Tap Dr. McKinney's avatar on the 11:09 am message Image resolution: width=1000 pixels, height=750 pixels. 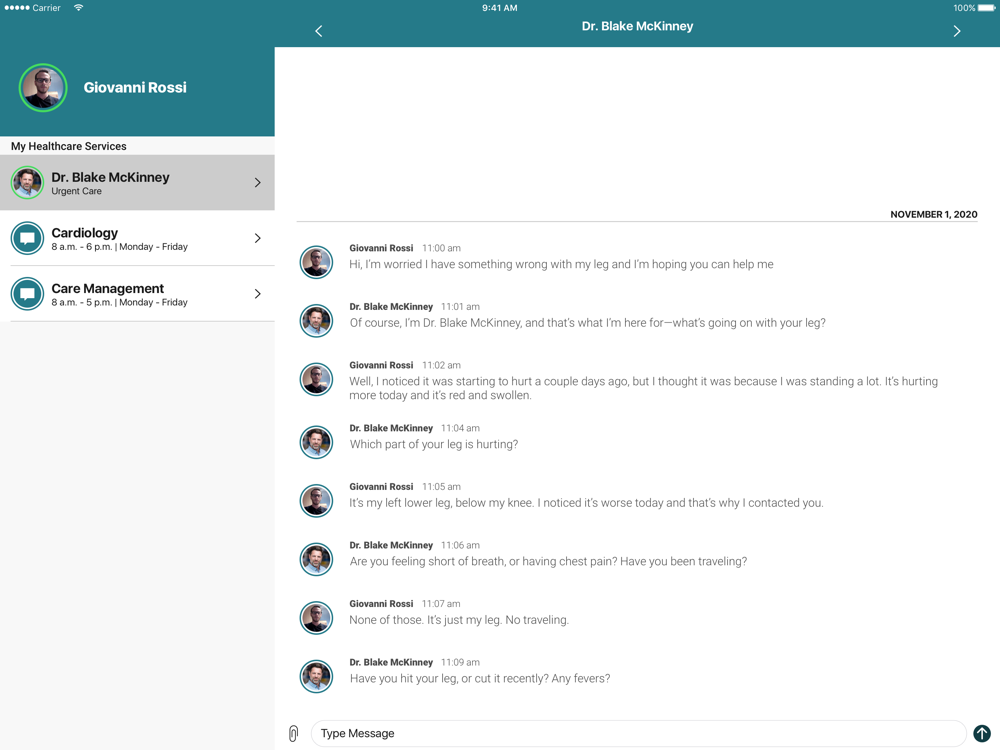316,676
